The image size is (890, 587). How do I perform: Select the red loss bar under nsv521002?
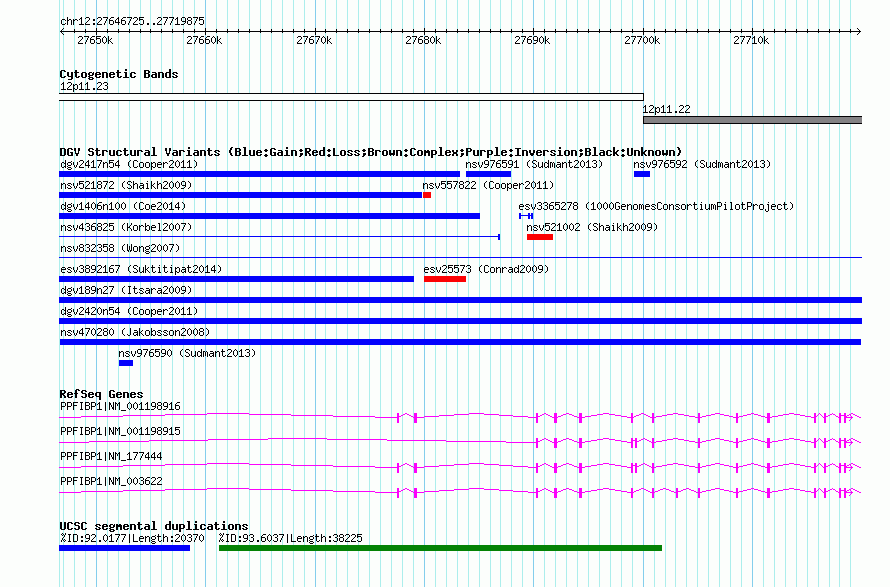pyautogui.click(x=540, y=237)
